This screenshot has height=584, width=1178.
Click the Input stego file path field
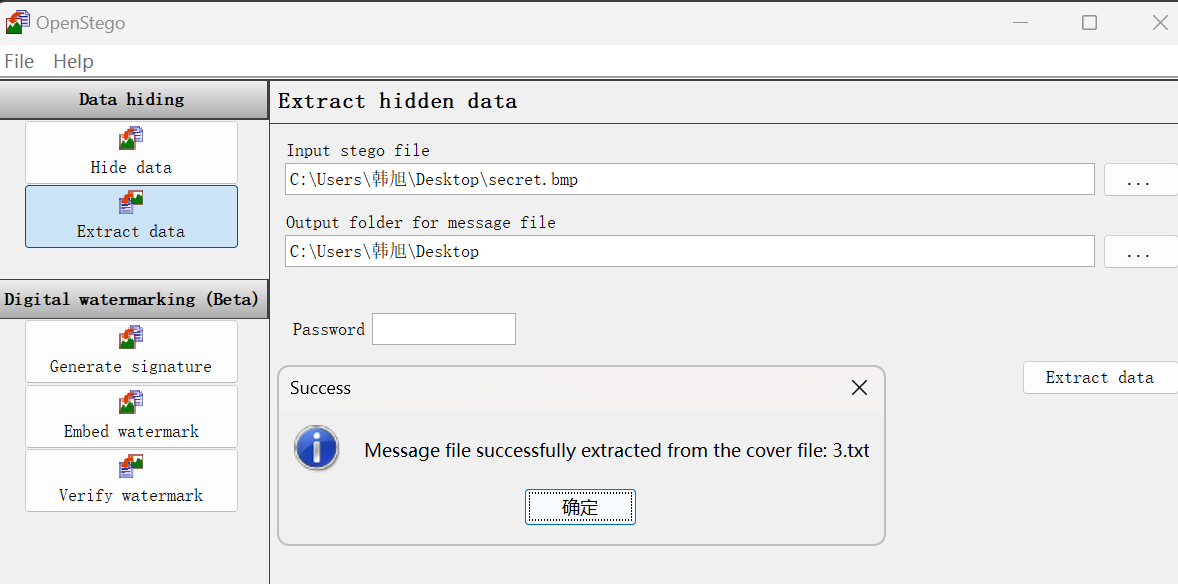689,180
